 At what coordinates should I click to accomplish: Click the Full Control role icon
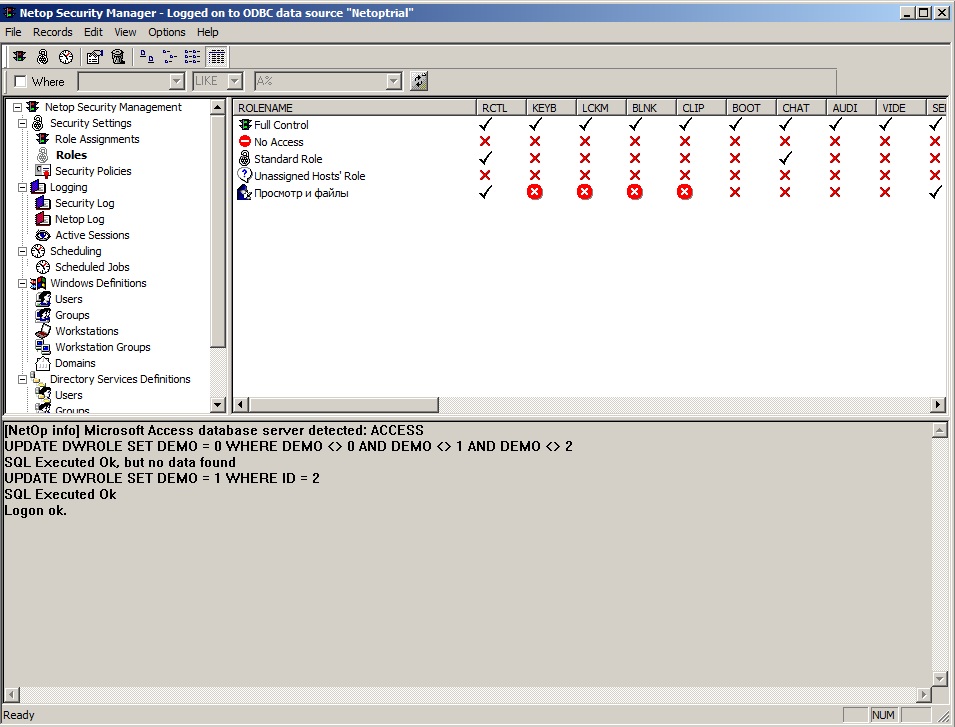[245, 125]
